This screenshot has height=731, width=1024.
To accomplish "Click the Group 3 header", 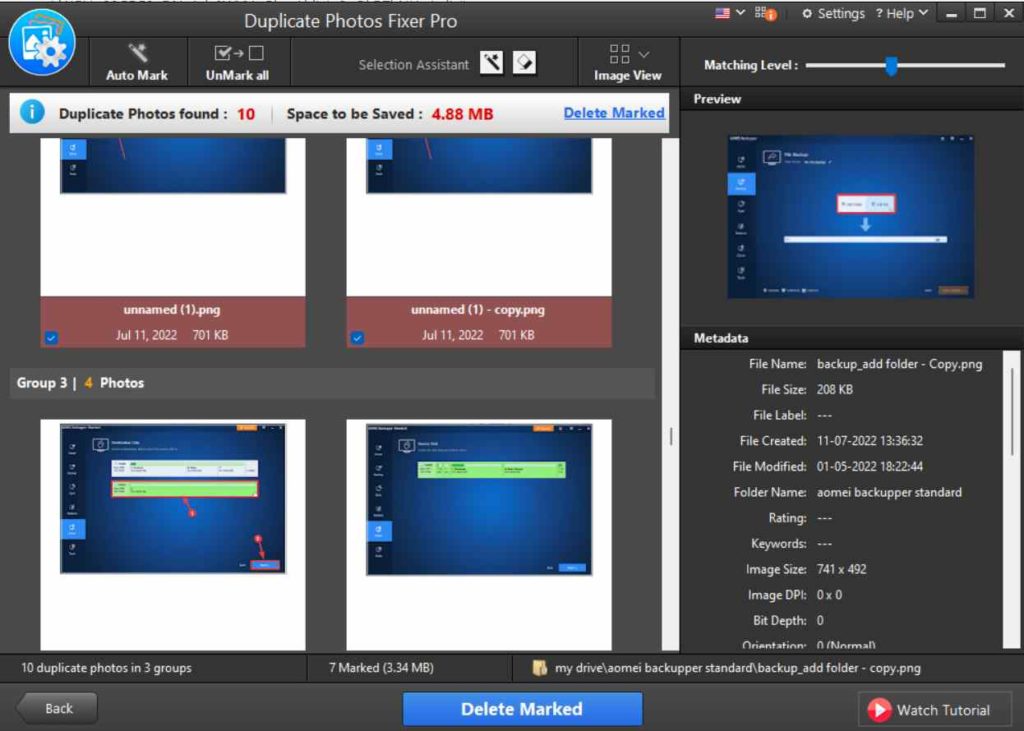I will click(x=332, y=383).
